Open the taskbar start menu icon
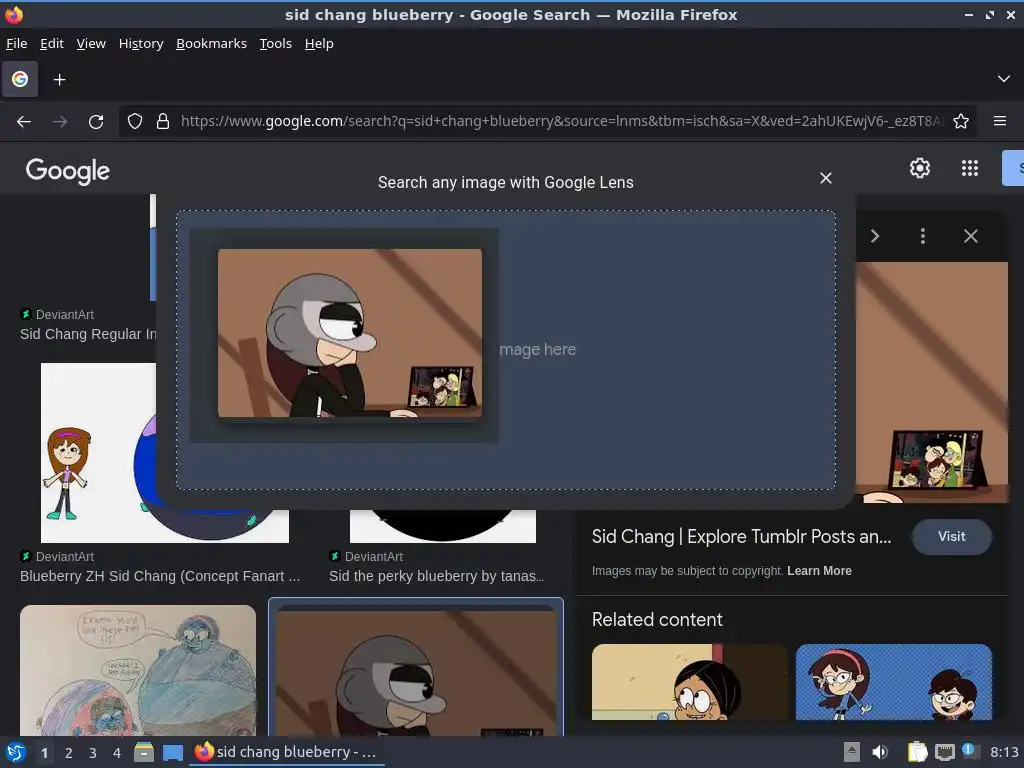Screen dimensions: 1024x768 click(16, 752)
